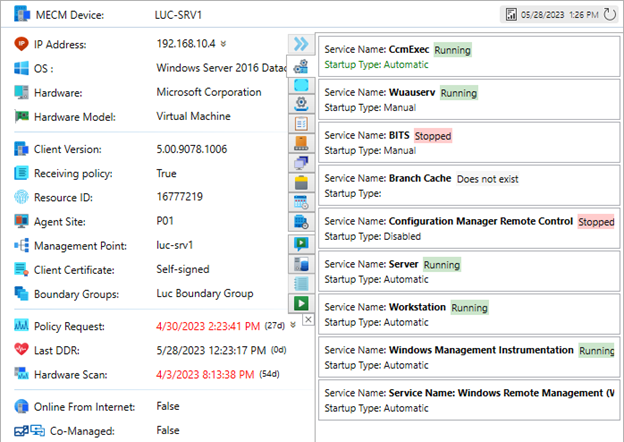
Task: Click the Client Version icon
Action: [21, 149]
